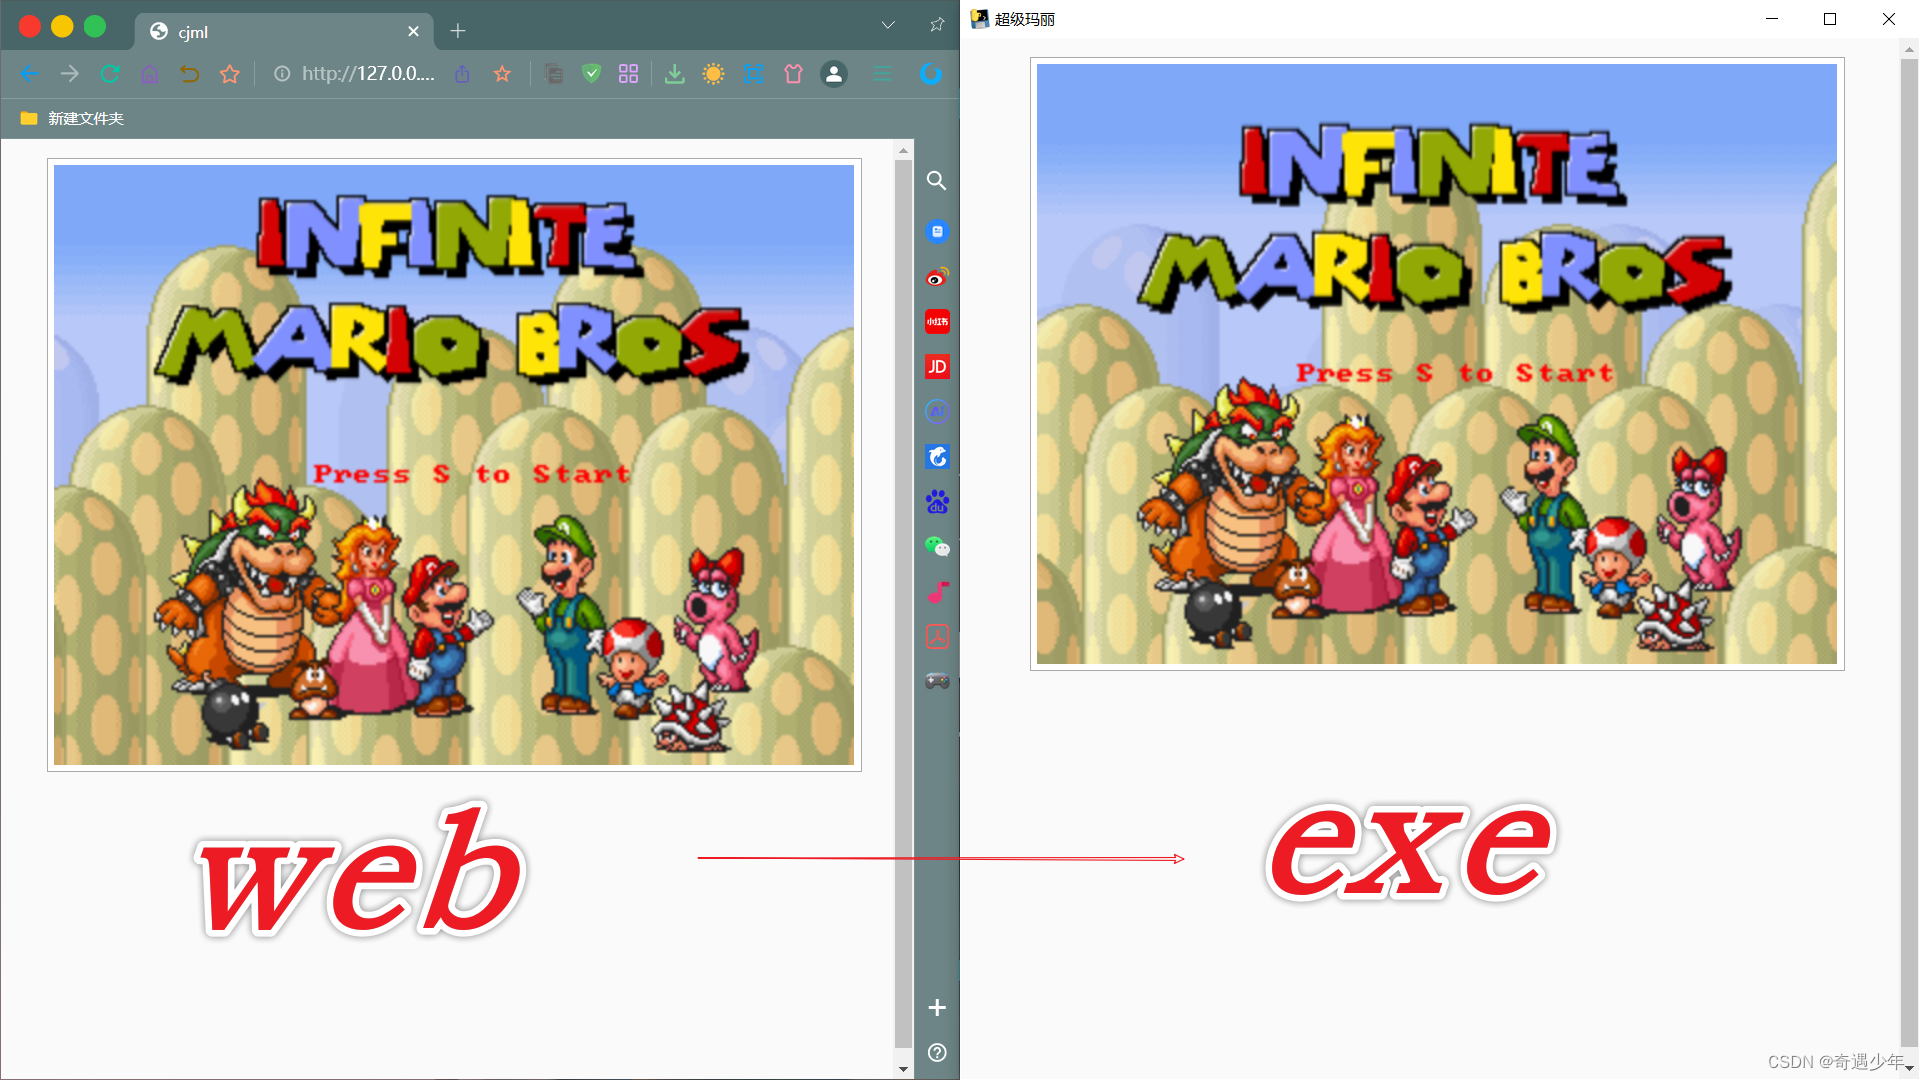Add sidebar app with plus button

pos(937,1008)
